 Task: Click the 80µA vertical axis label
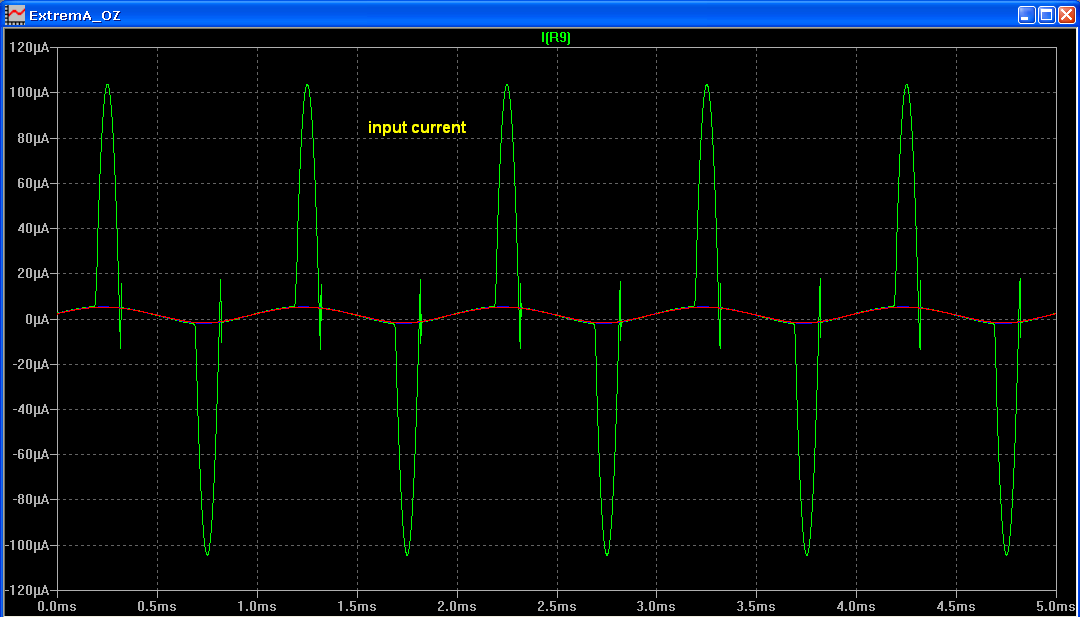pyautogui.click(x=36, y=138)
